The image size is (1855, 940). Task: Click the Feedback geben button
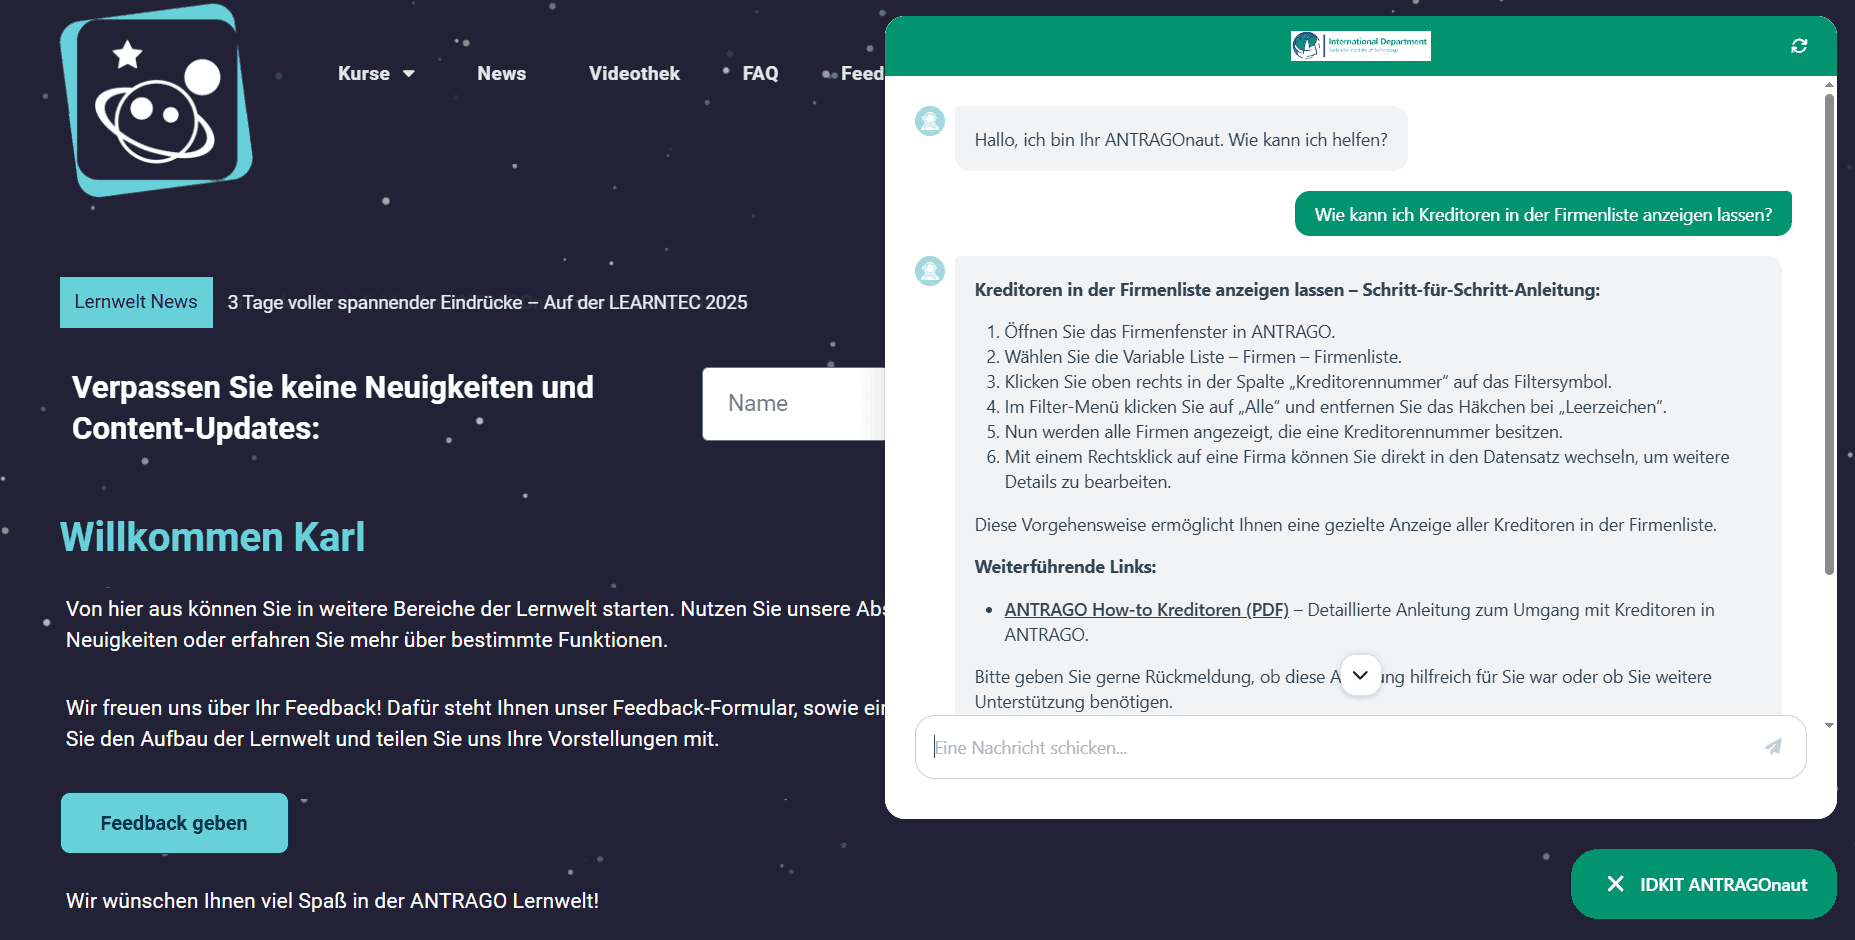click(174, 823)
